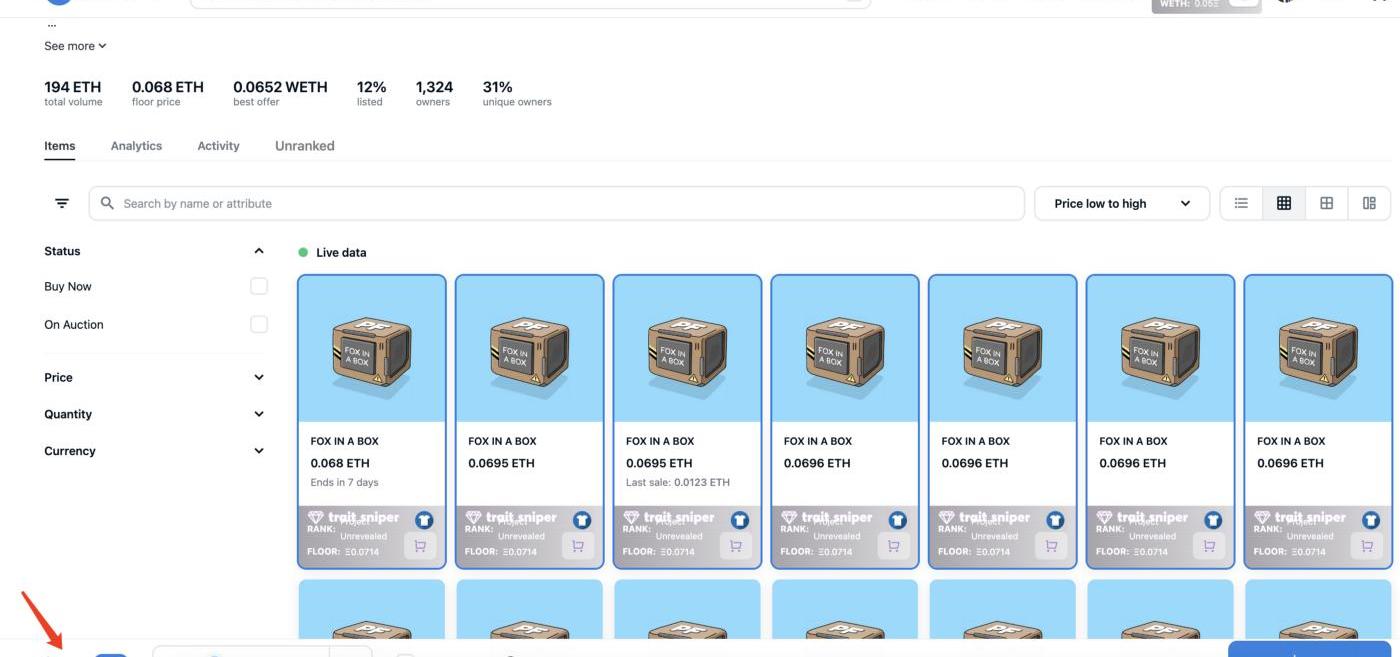This screenshot has width=1400, height=657.
Task: Expand the Price filter section
Action: pos(259,377)
